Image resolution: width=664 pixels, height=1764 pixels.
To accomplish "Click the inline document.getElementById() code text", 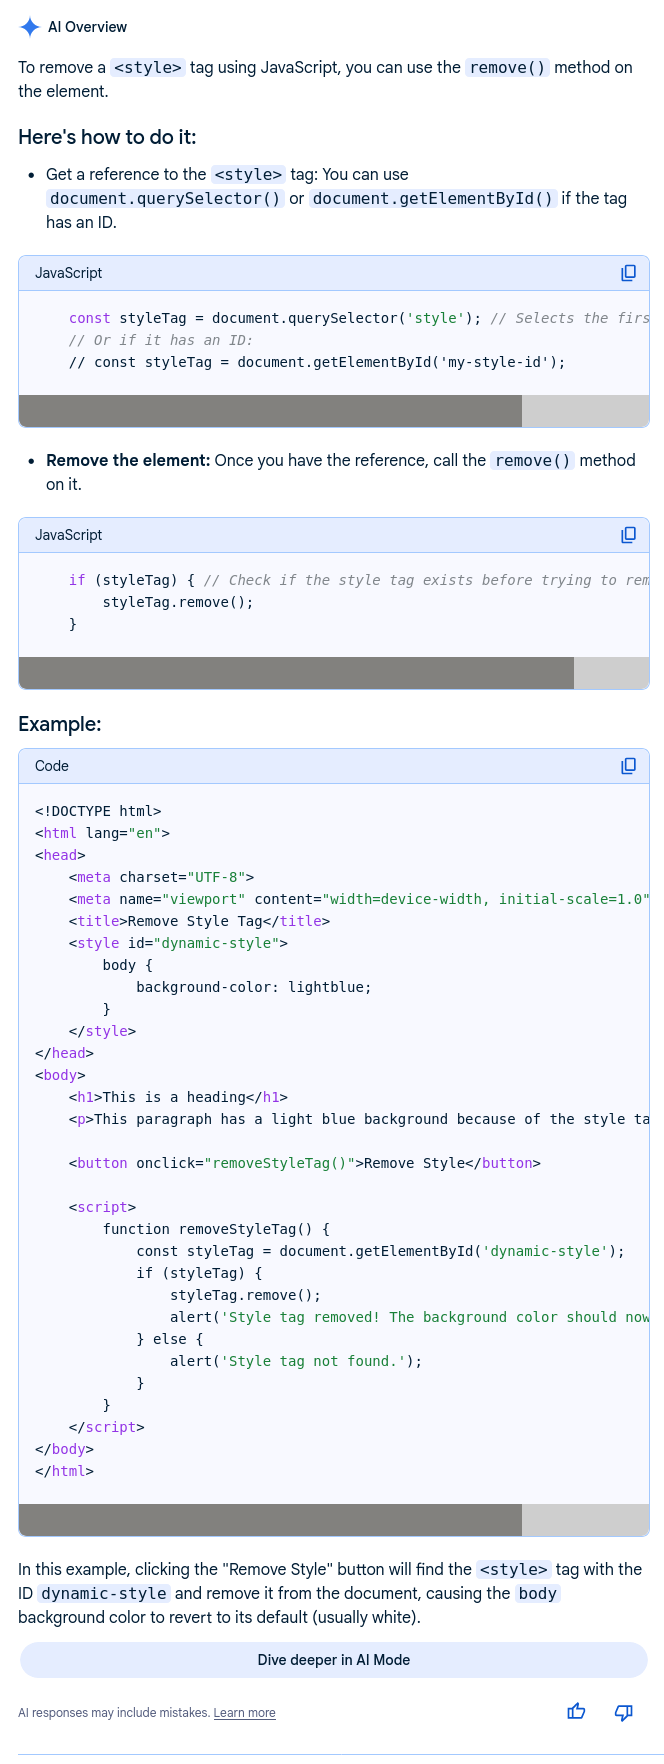I will click(x=433, y=198).
